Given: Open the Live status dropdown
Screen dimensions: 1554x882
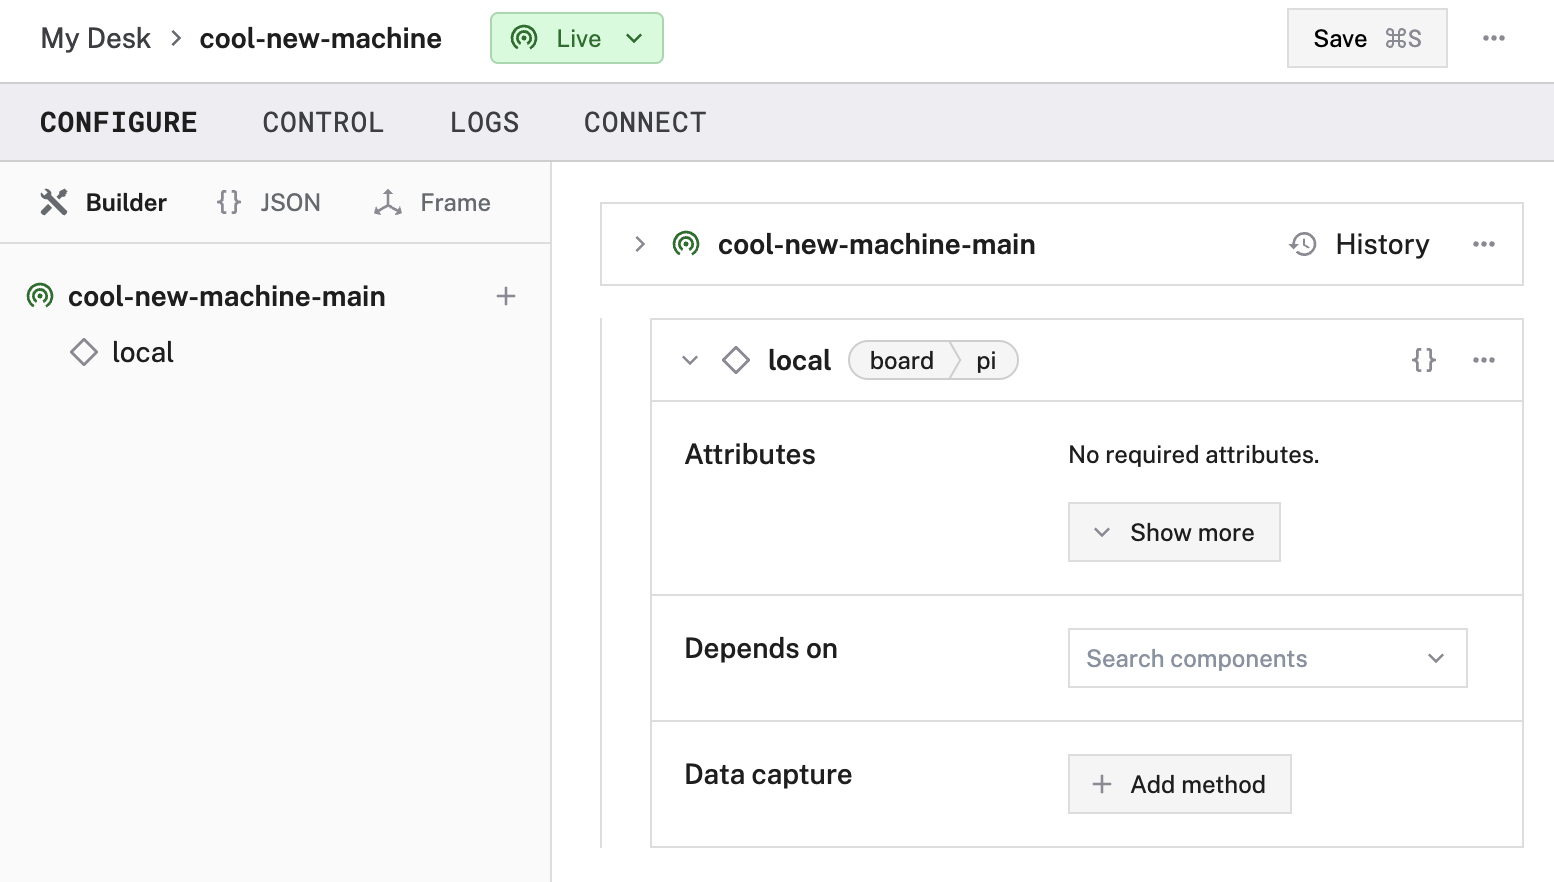Looking at the screenshot, I should (x=634, y=38).
